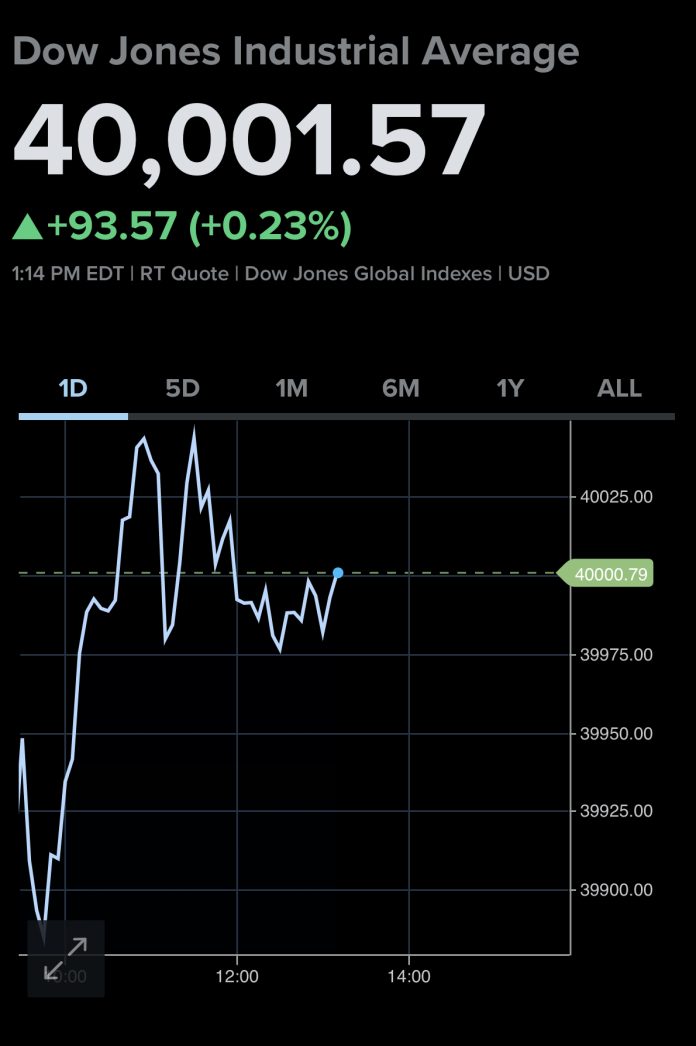Click the green up-triangle gain indicator
696x1046 pixels.
27,228
